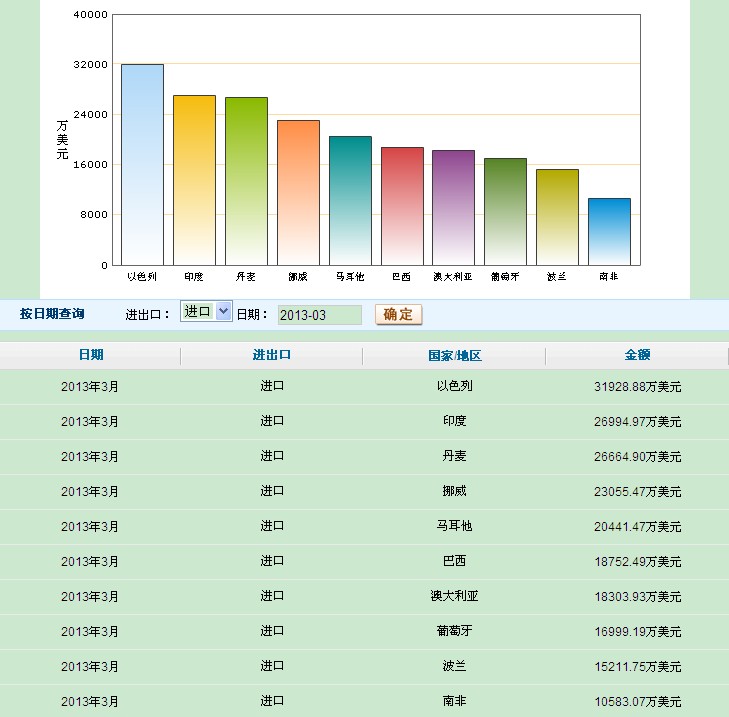
Task: Select the yellow 印度 bar in chart
Action: tap(194, 180)
